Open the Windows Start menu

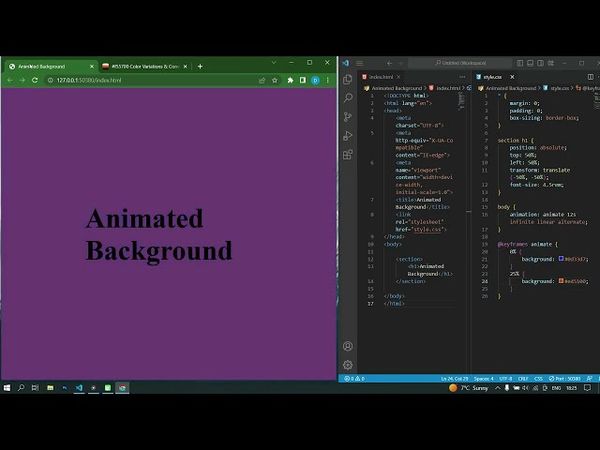[7, 388]
